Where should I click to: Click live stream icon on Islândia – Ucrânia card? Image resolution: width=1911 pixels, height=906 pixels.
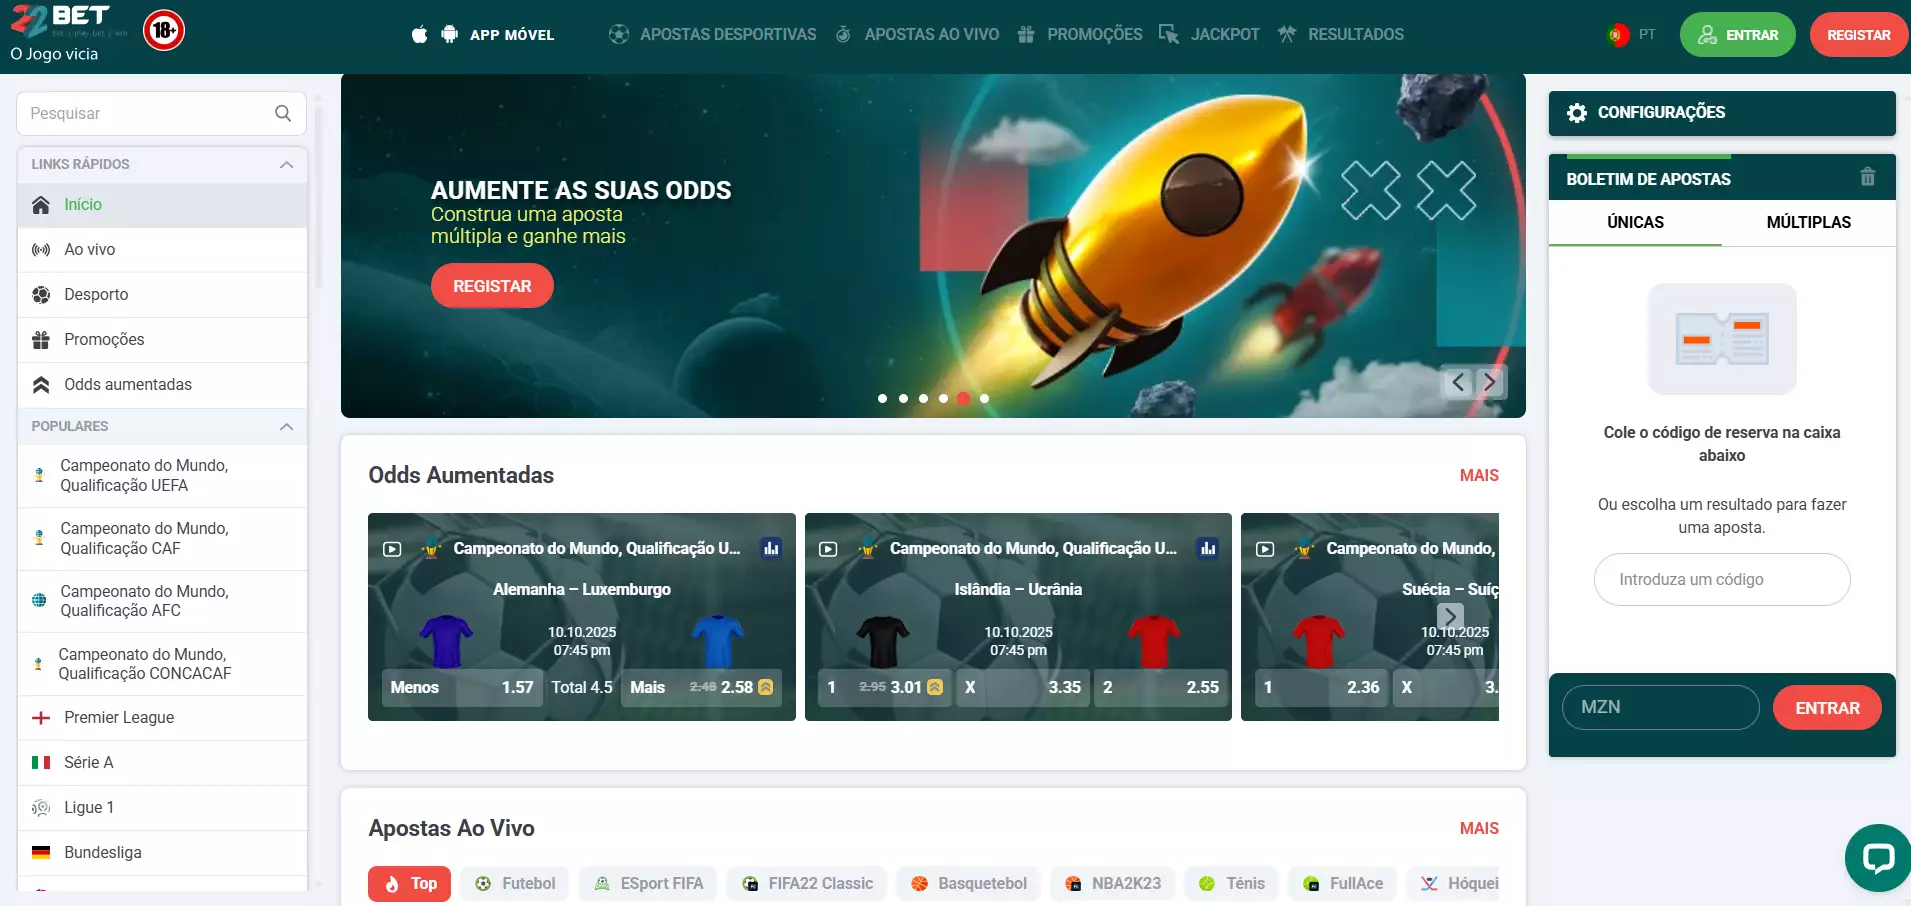pyautogui.click(x=828, y=549)
